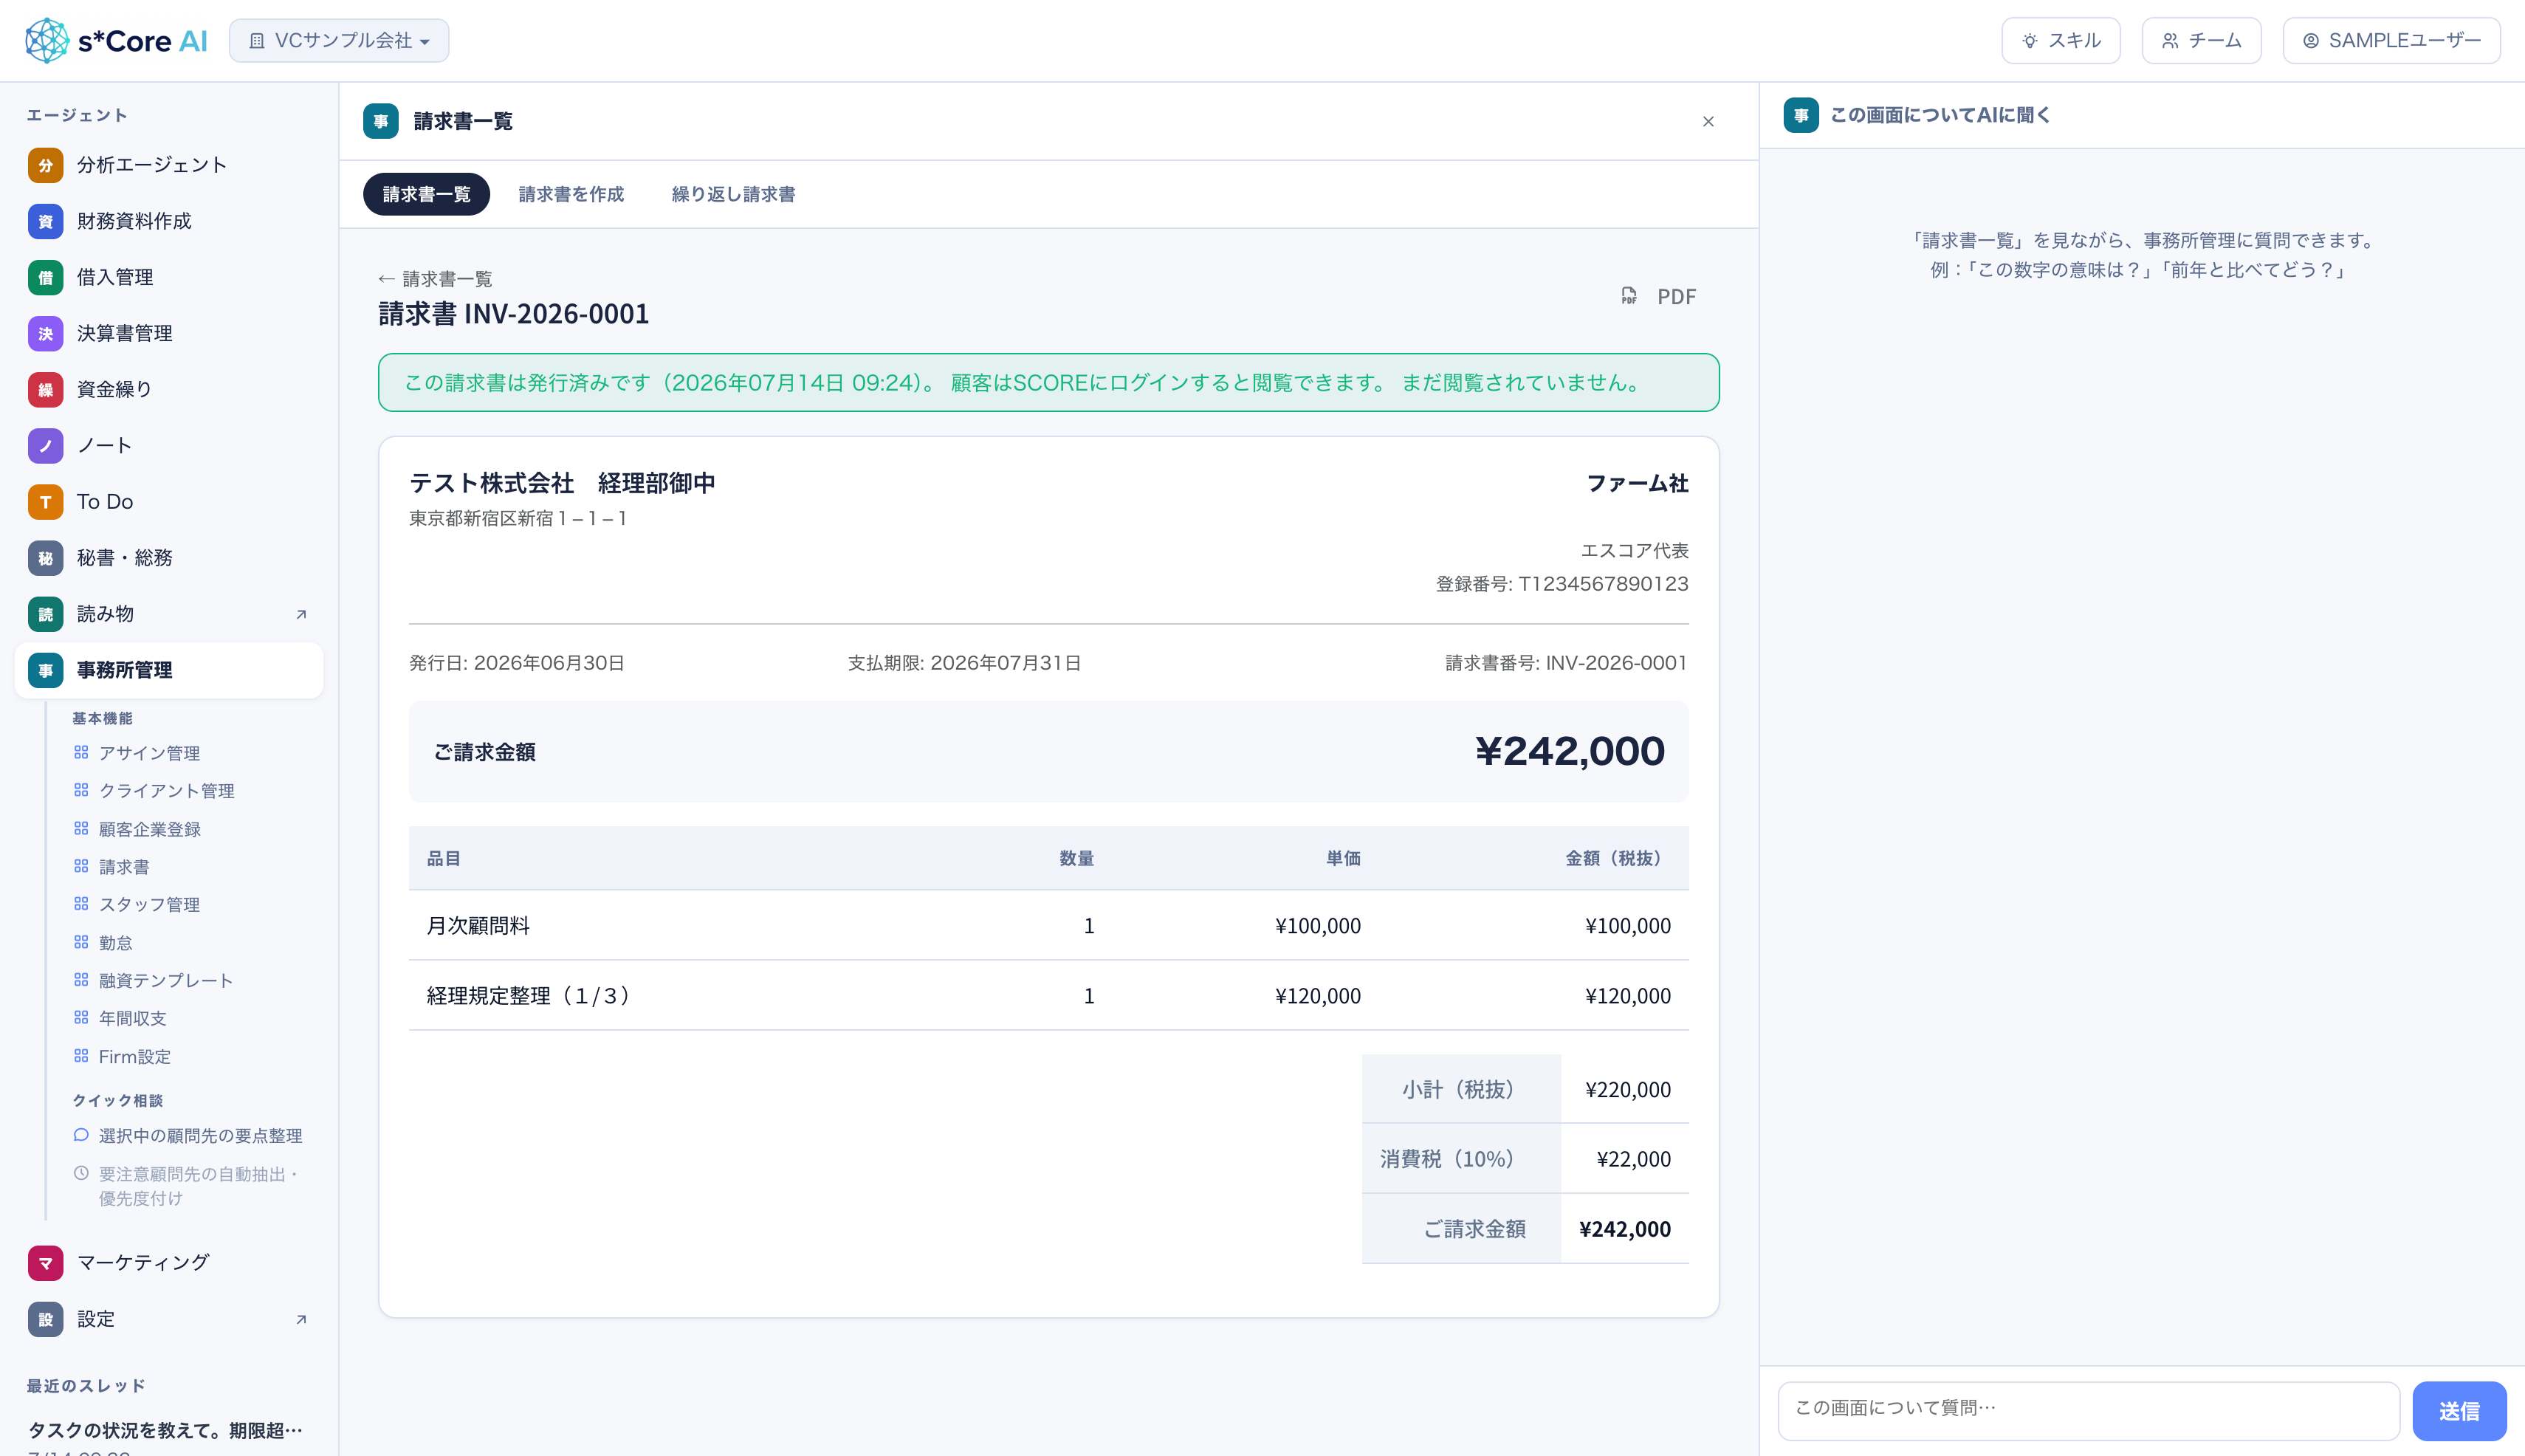Open Firm設定 in the sidebar
The image size is (2525, 1456).
coord(134,1057)
